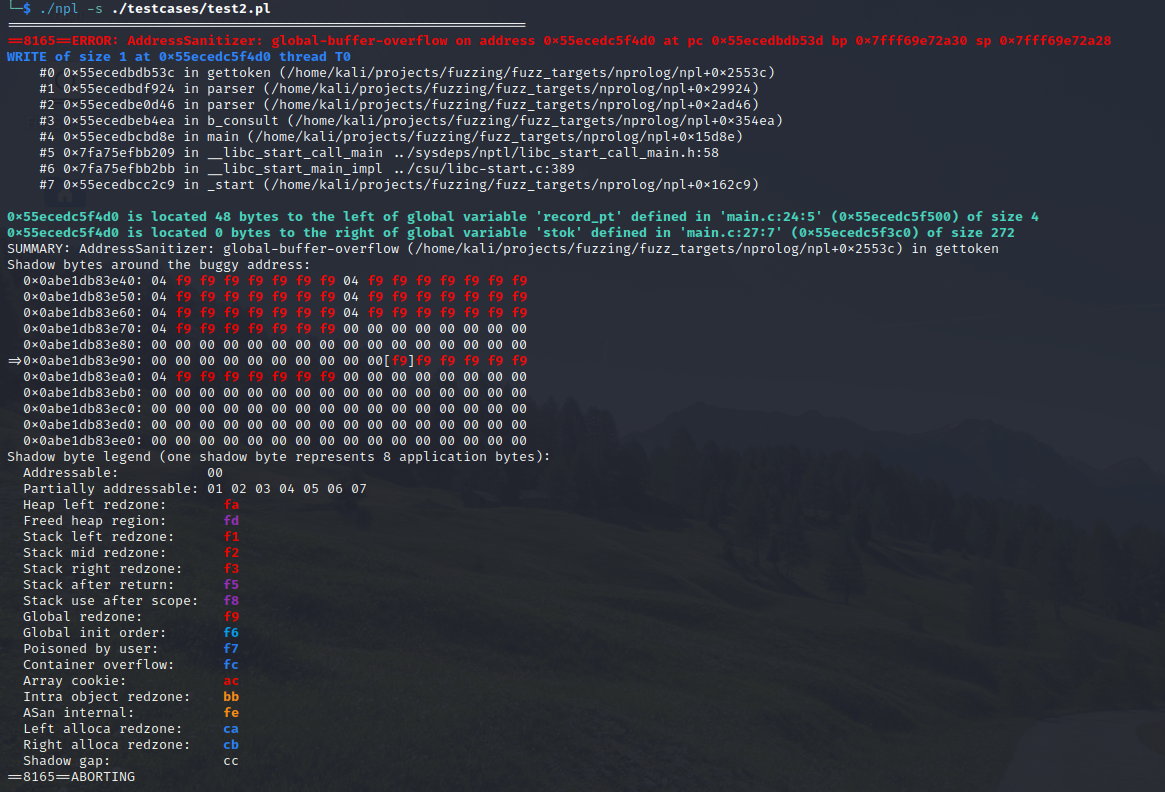Click the 'Heap left redzone:' legend label

point(95,504)
